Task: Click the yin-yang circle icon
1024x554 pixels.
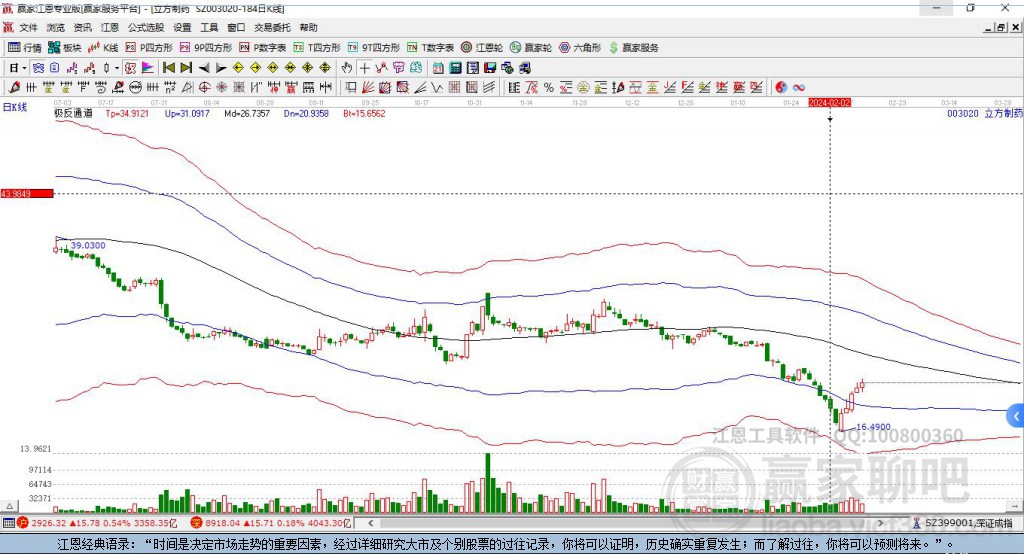Action: 781,87
